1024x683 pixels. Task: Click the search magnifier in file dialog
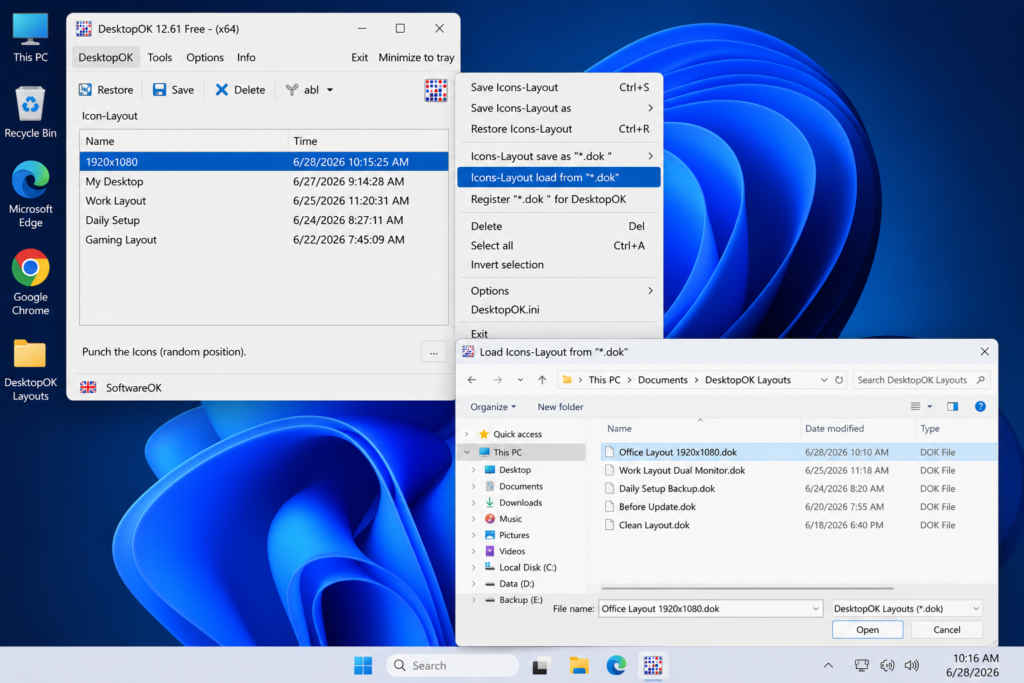pyautogui.click(x=980, y=380)
